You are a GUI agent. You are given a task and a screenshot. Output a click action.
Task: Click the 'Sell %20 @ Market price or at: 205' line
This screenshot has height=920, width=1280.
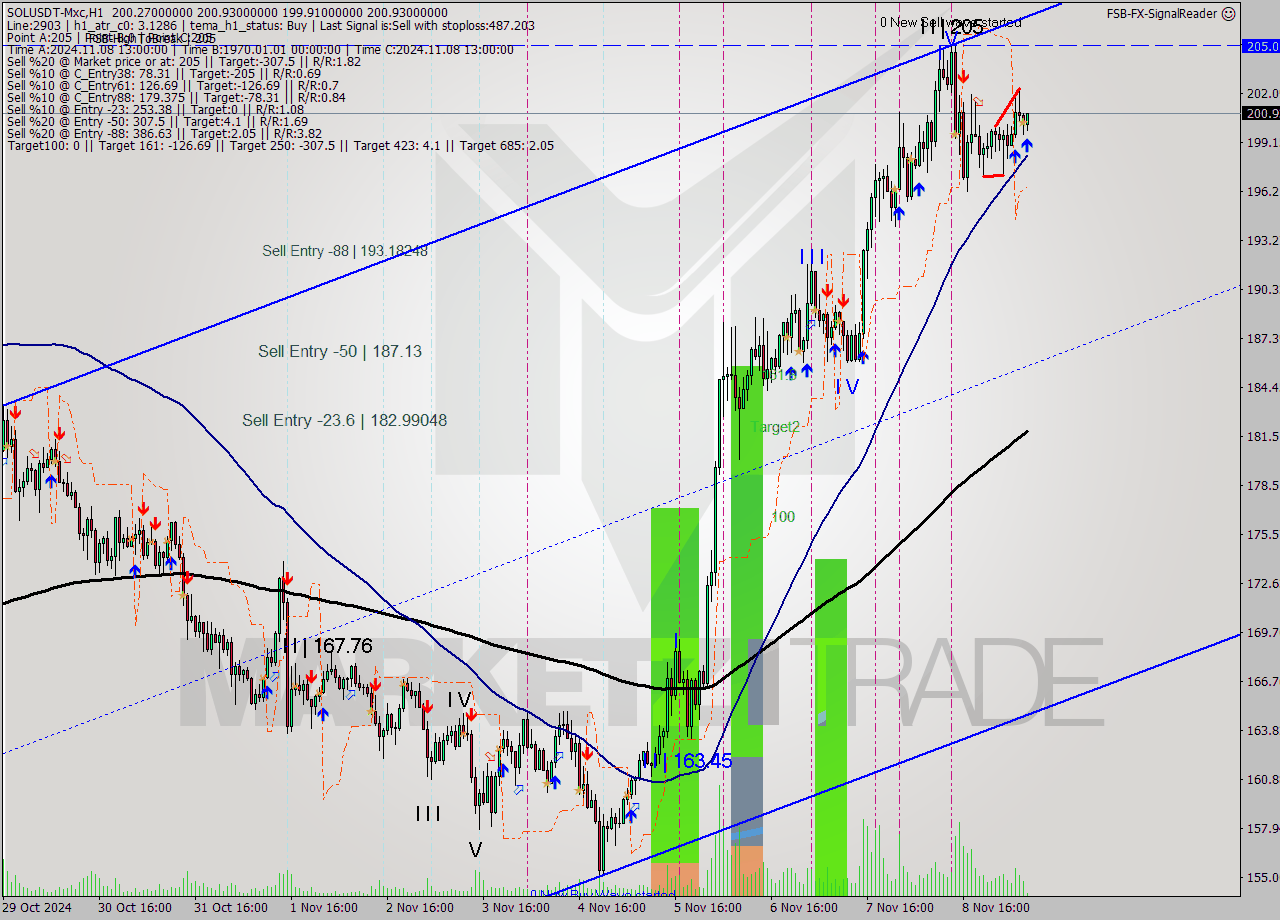click(184, 61)
